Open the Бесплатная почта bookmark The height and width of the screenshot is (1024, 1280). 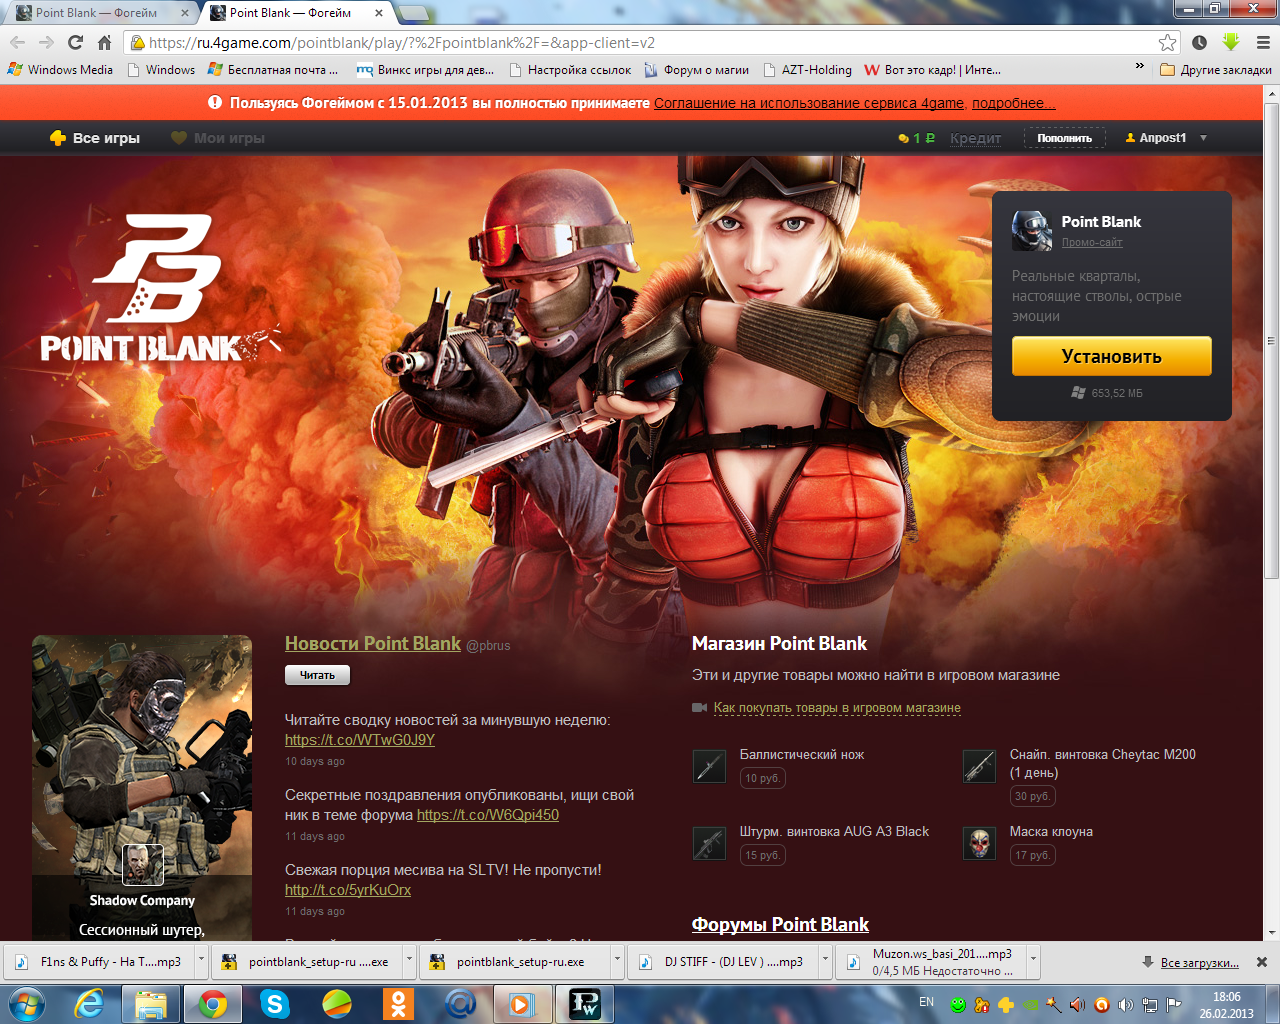pyautogui.click(x=273, y=70)
